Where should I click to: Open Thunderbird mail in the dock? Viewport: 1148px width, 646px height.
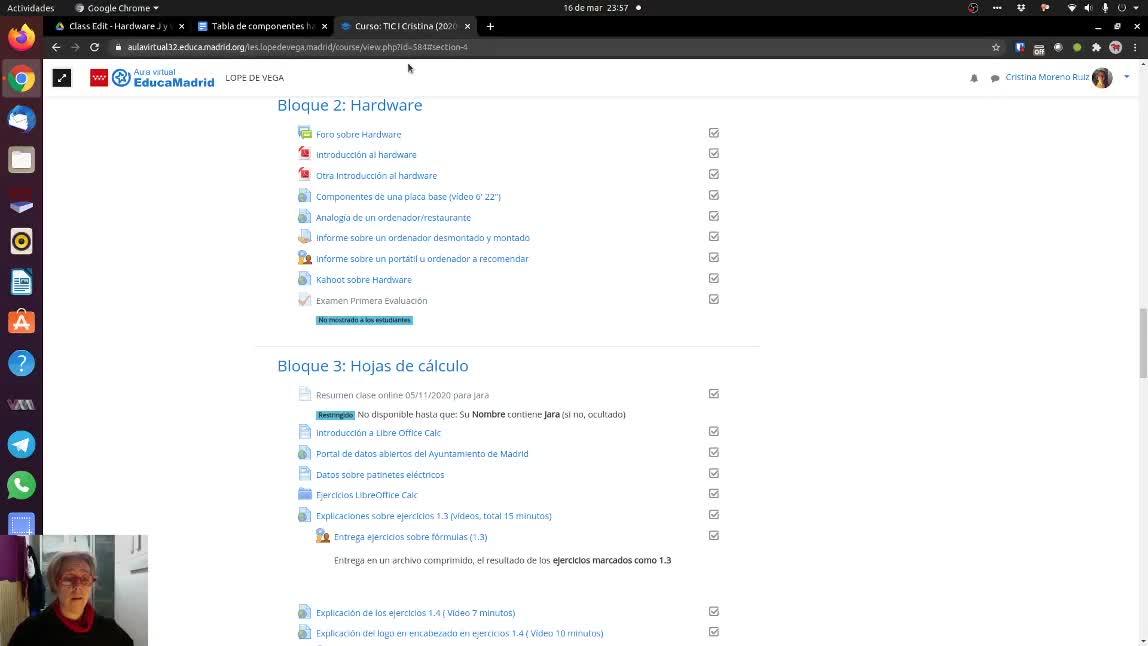[21, 119]
